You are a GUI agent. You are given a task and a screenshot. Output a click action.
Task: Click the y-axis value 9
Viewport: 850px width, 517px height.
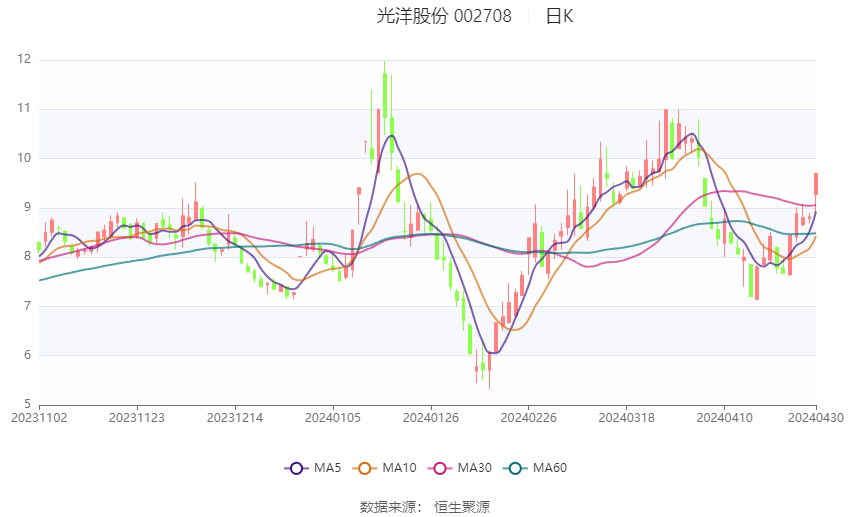pyautogui.click(x=28, y=207)
